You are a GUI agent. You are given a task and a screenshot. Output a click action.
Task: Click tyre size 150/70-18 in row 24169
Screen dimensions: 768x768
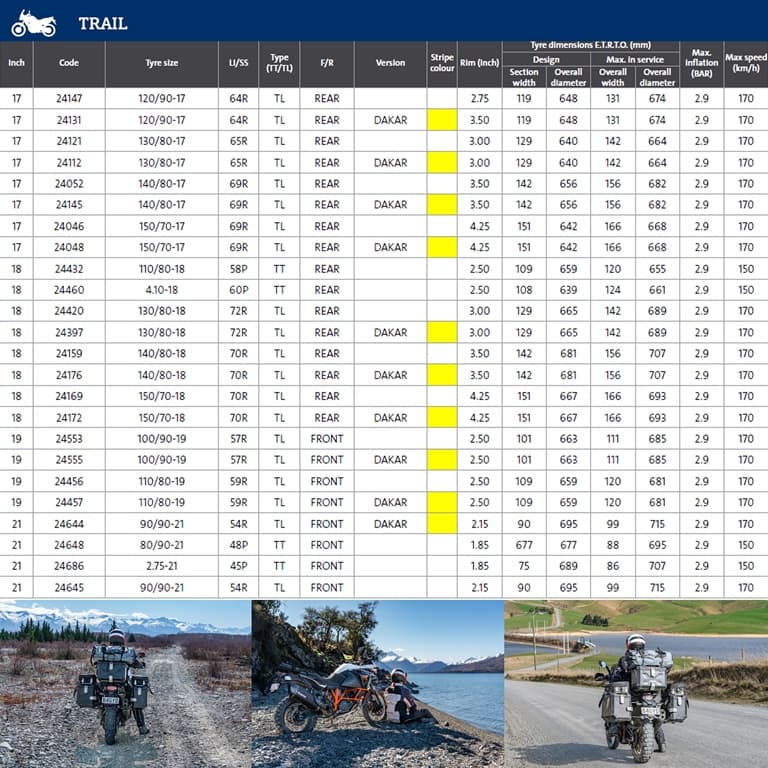click(162, 396)
